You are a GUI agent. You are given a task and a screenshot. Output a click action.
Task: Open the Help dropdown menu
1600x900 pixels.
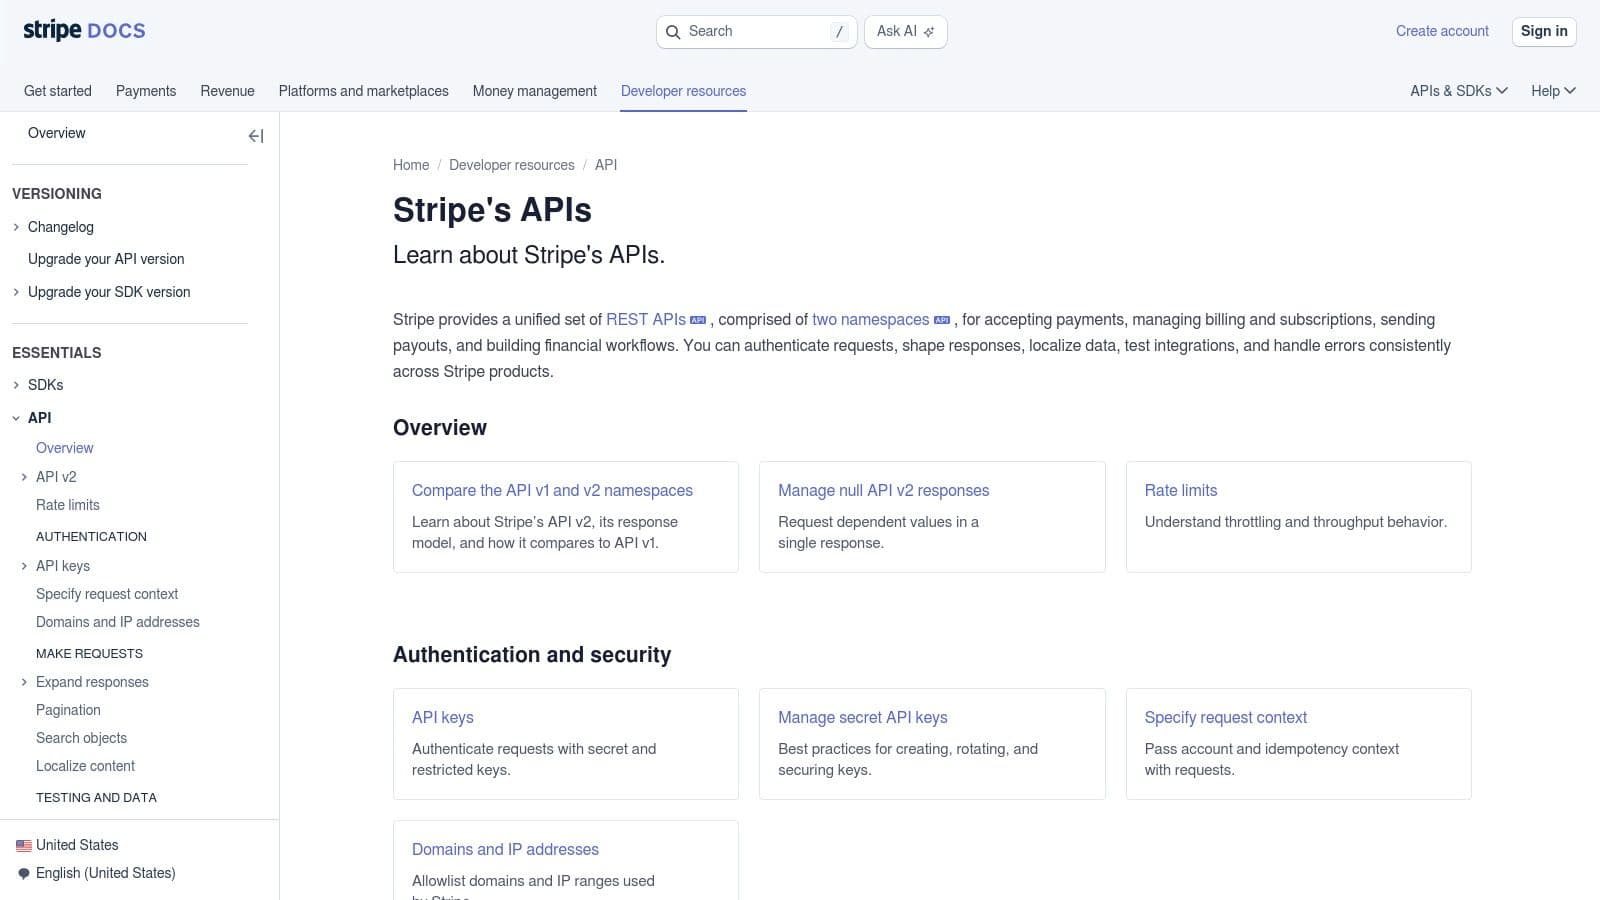click(1553, 91)
